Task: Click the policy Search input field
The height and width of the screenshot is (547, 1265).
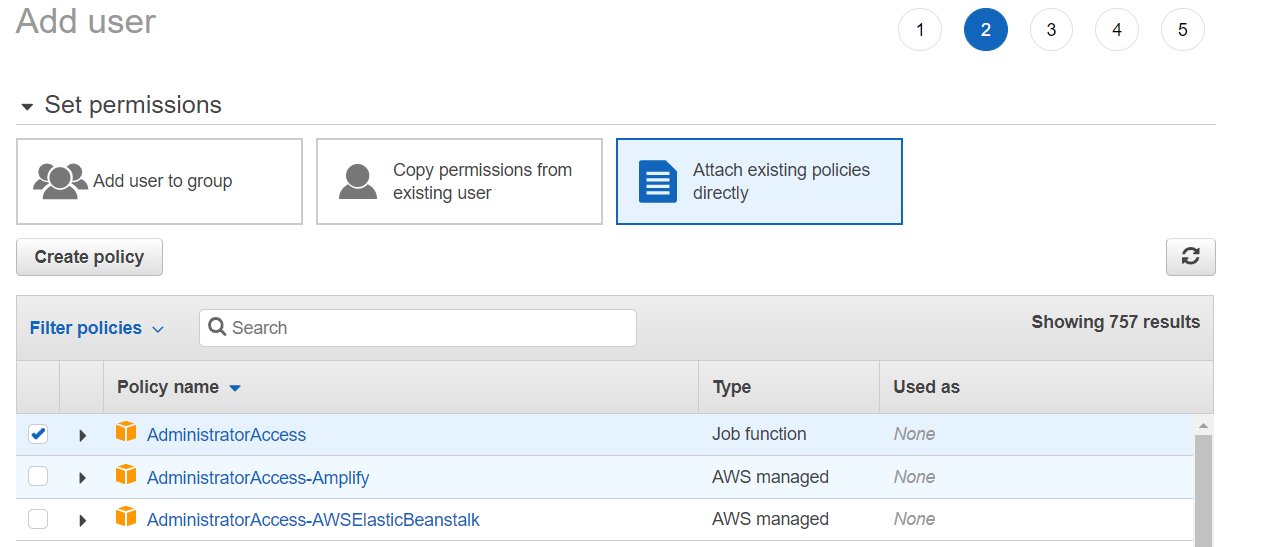Action: [430, 328]
